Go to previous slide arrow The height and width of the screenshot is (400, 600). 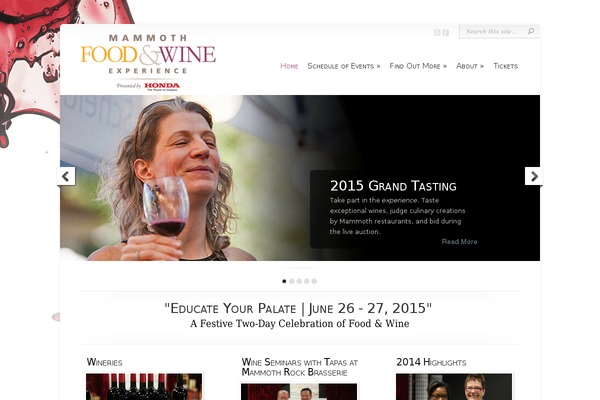coord(66,176)
